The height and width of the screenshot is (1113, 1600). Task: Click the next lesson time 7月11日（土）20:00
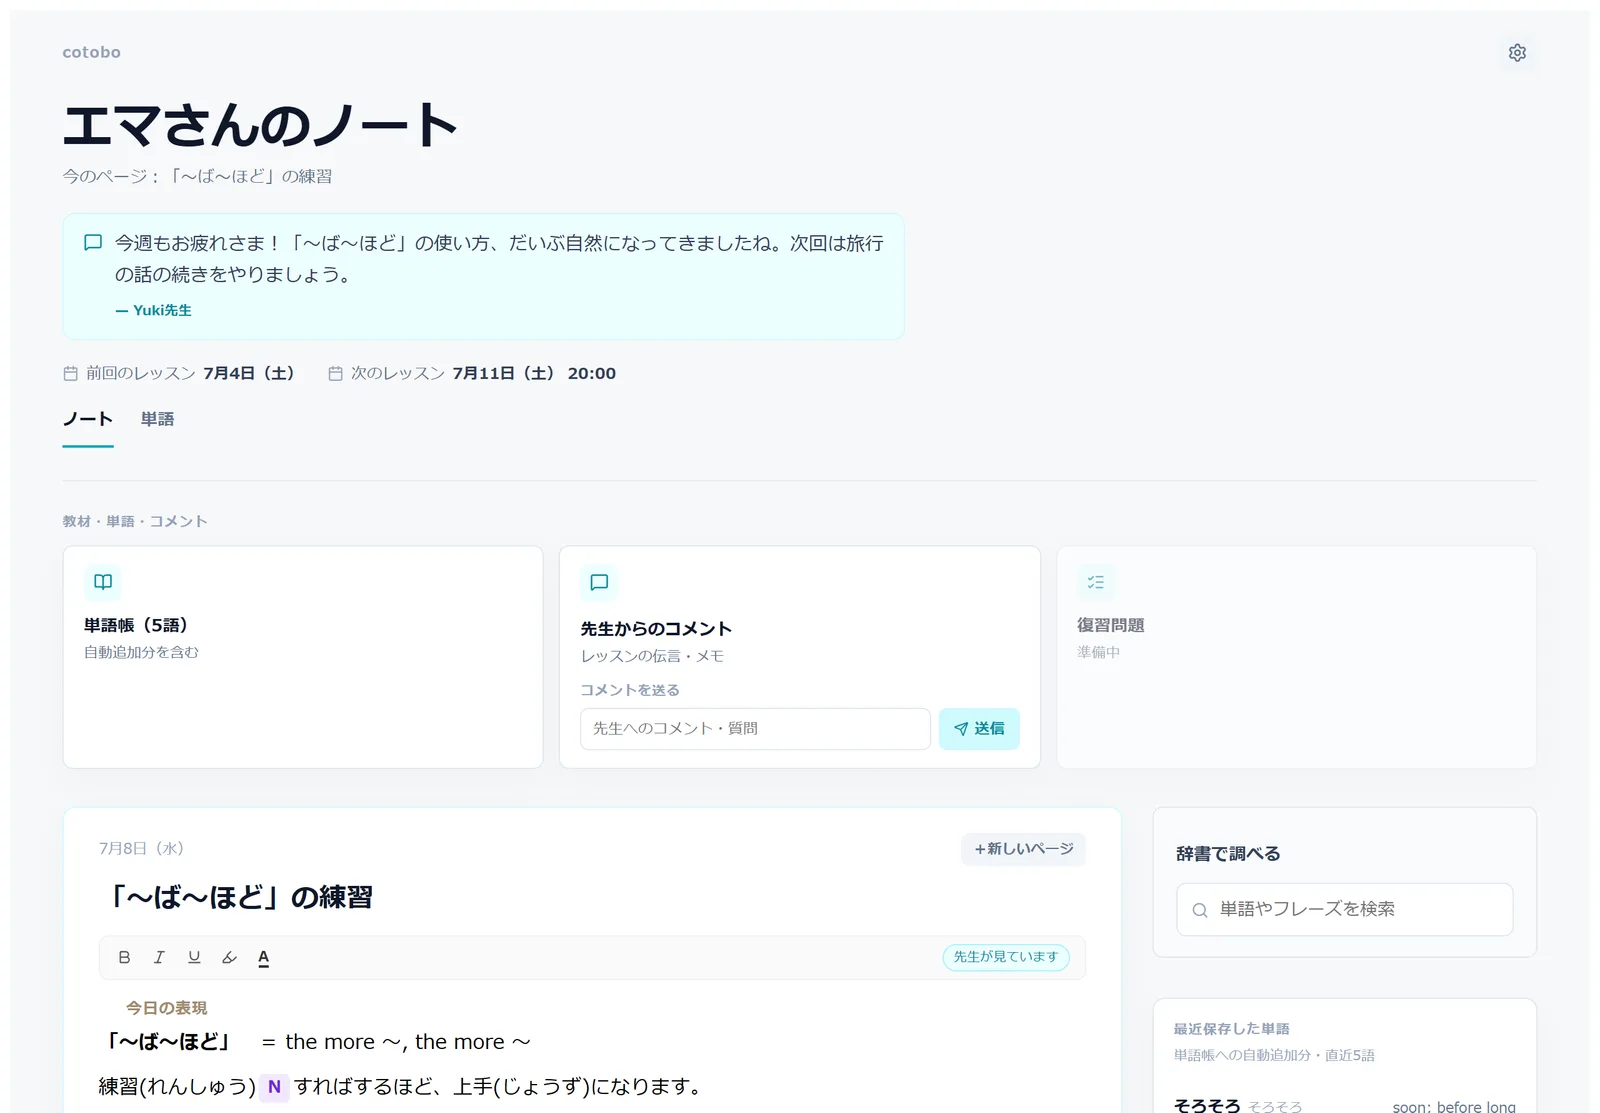534,374
